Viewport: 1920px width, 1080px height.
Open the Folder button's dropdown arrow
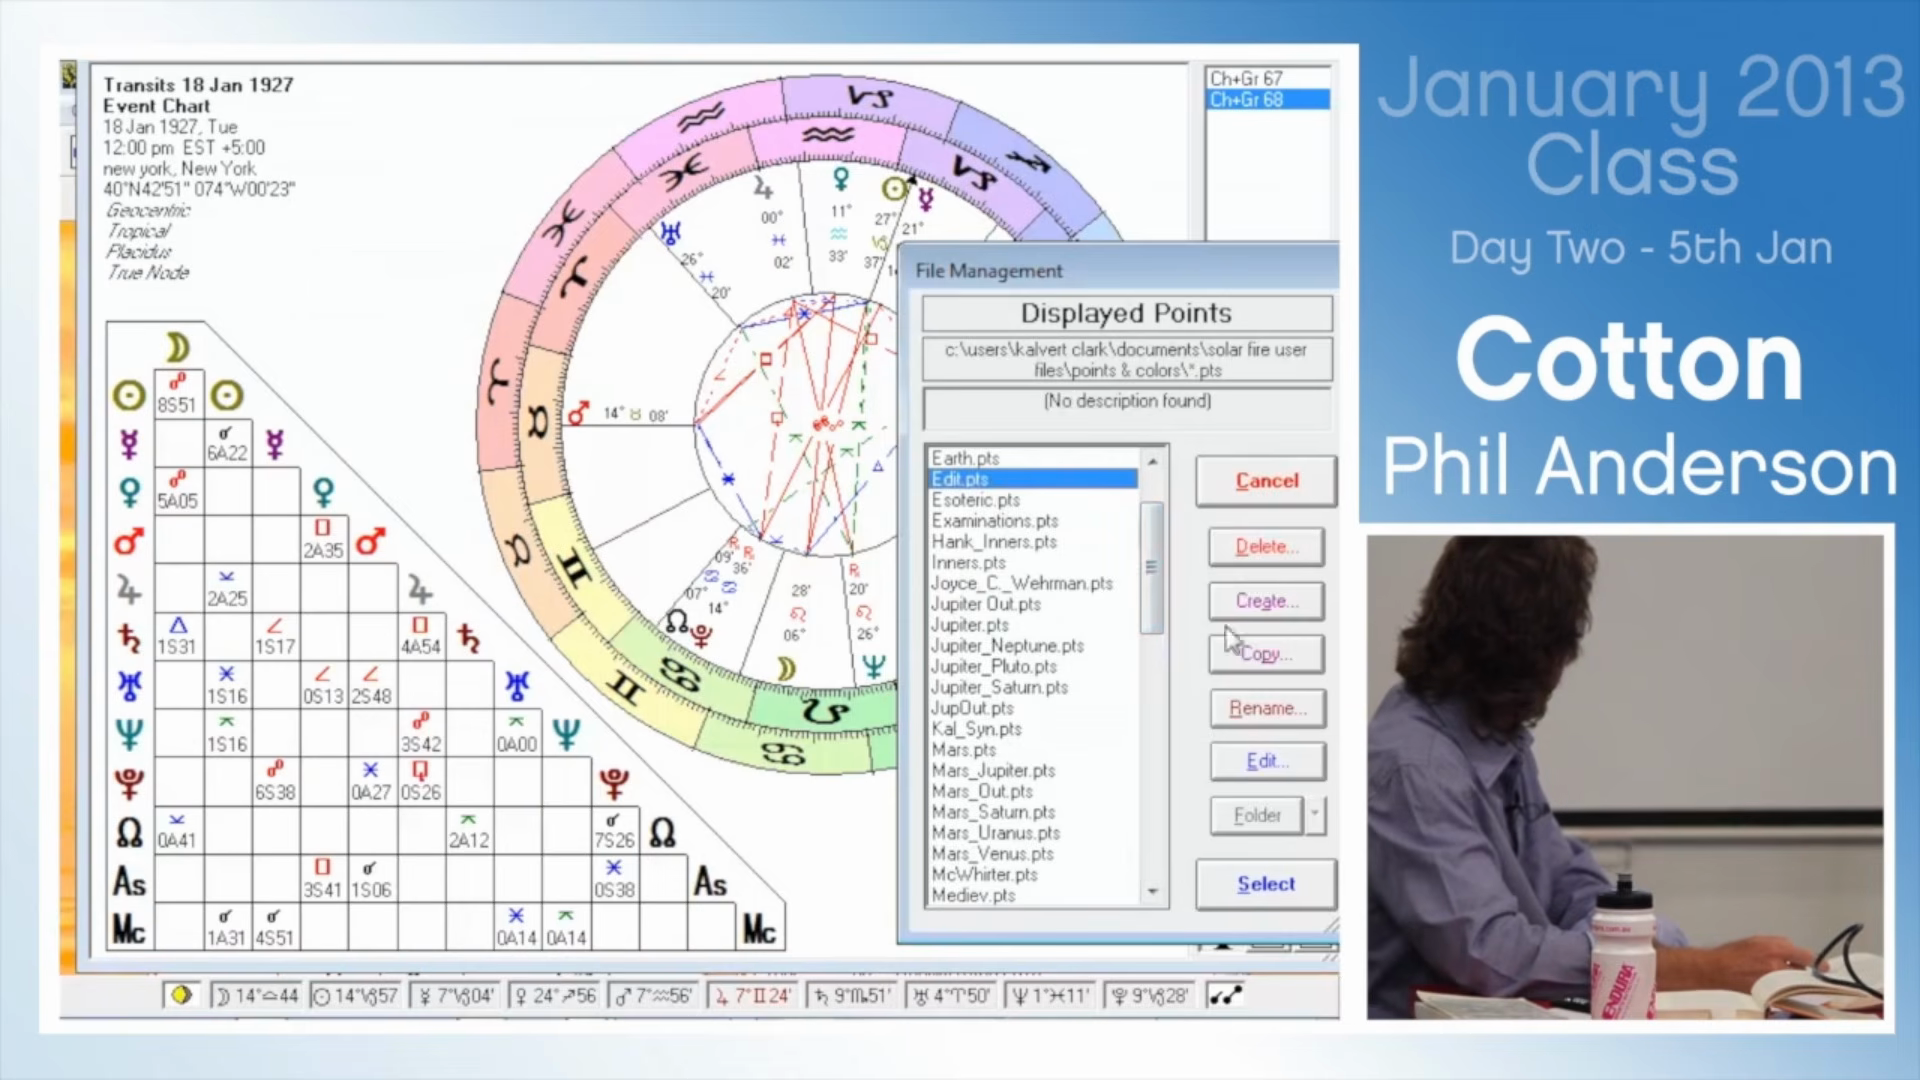point(1314,815)
